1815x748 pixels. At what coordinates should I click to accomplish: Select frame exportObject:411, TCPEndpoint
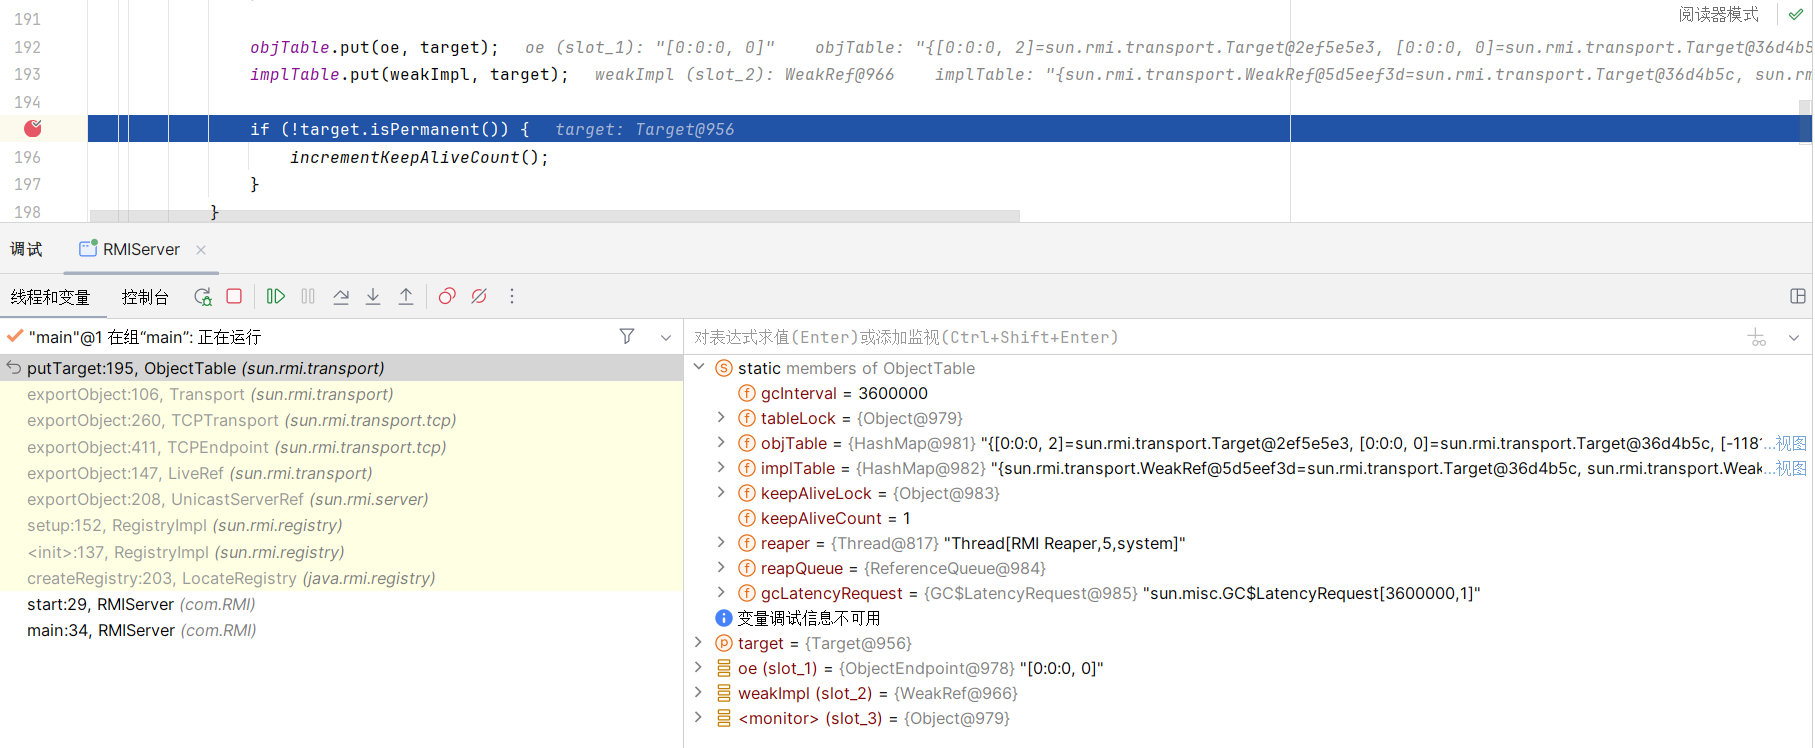342,447
